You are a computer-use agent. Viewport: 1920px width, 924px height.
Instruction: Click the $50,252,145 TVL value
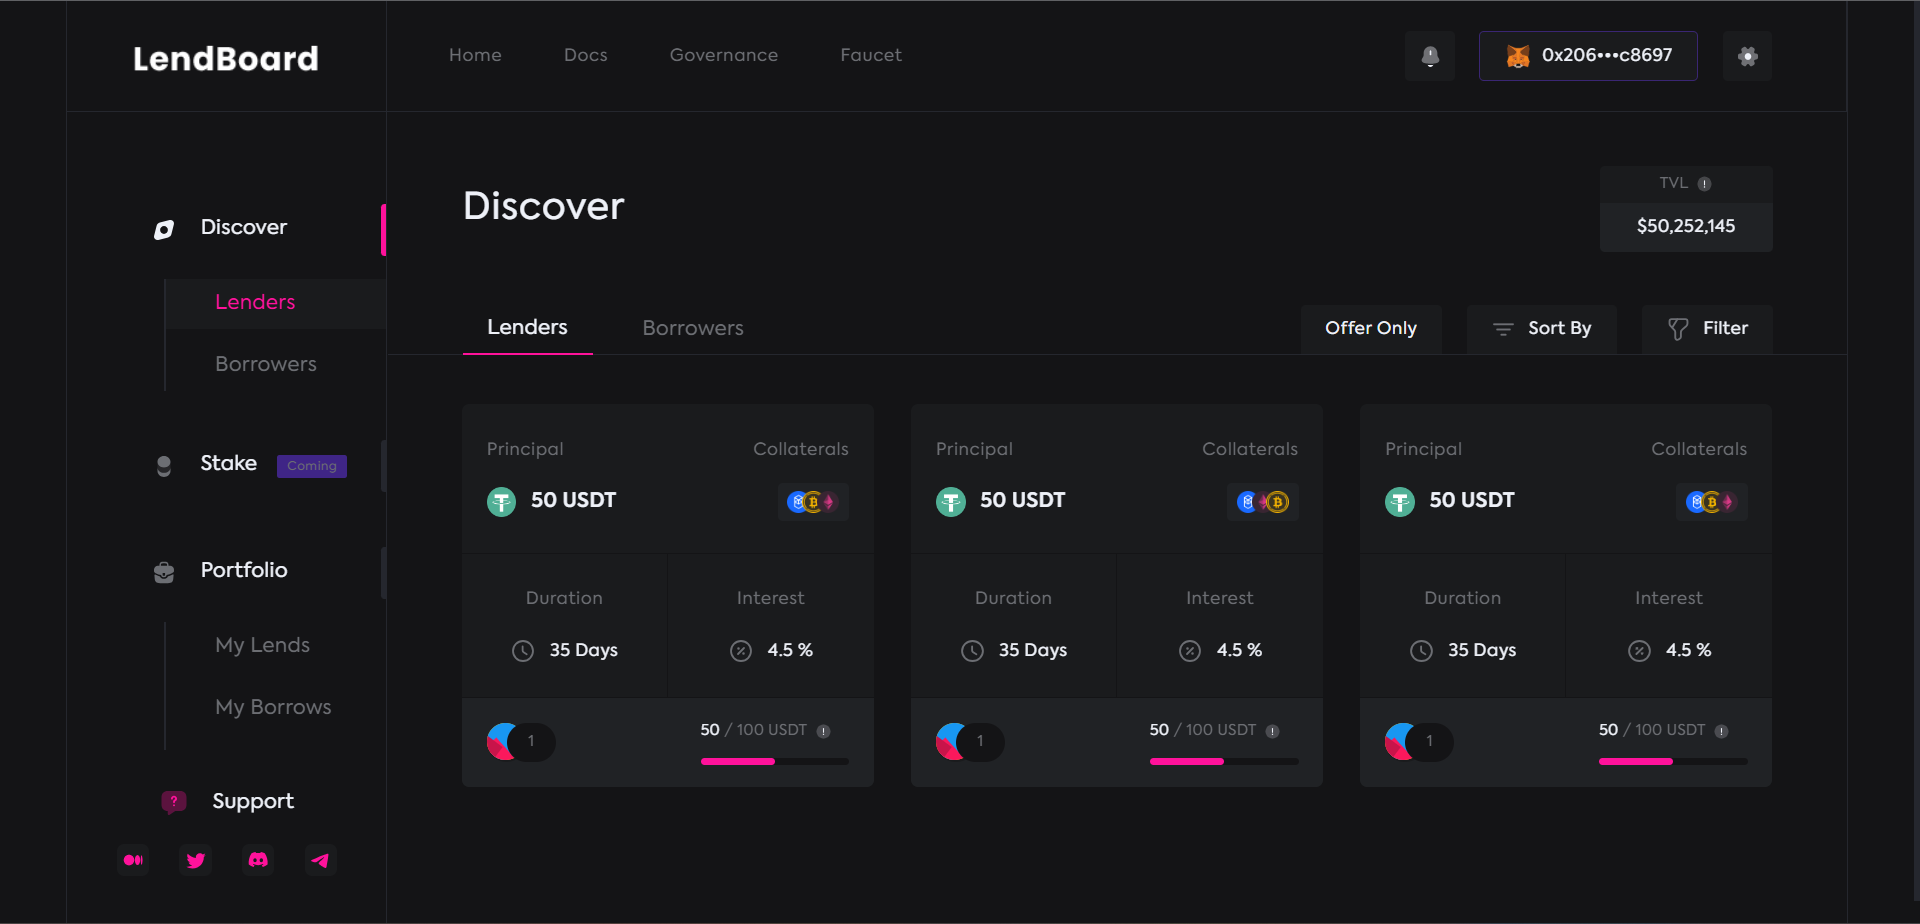(x=1686, y=227)
